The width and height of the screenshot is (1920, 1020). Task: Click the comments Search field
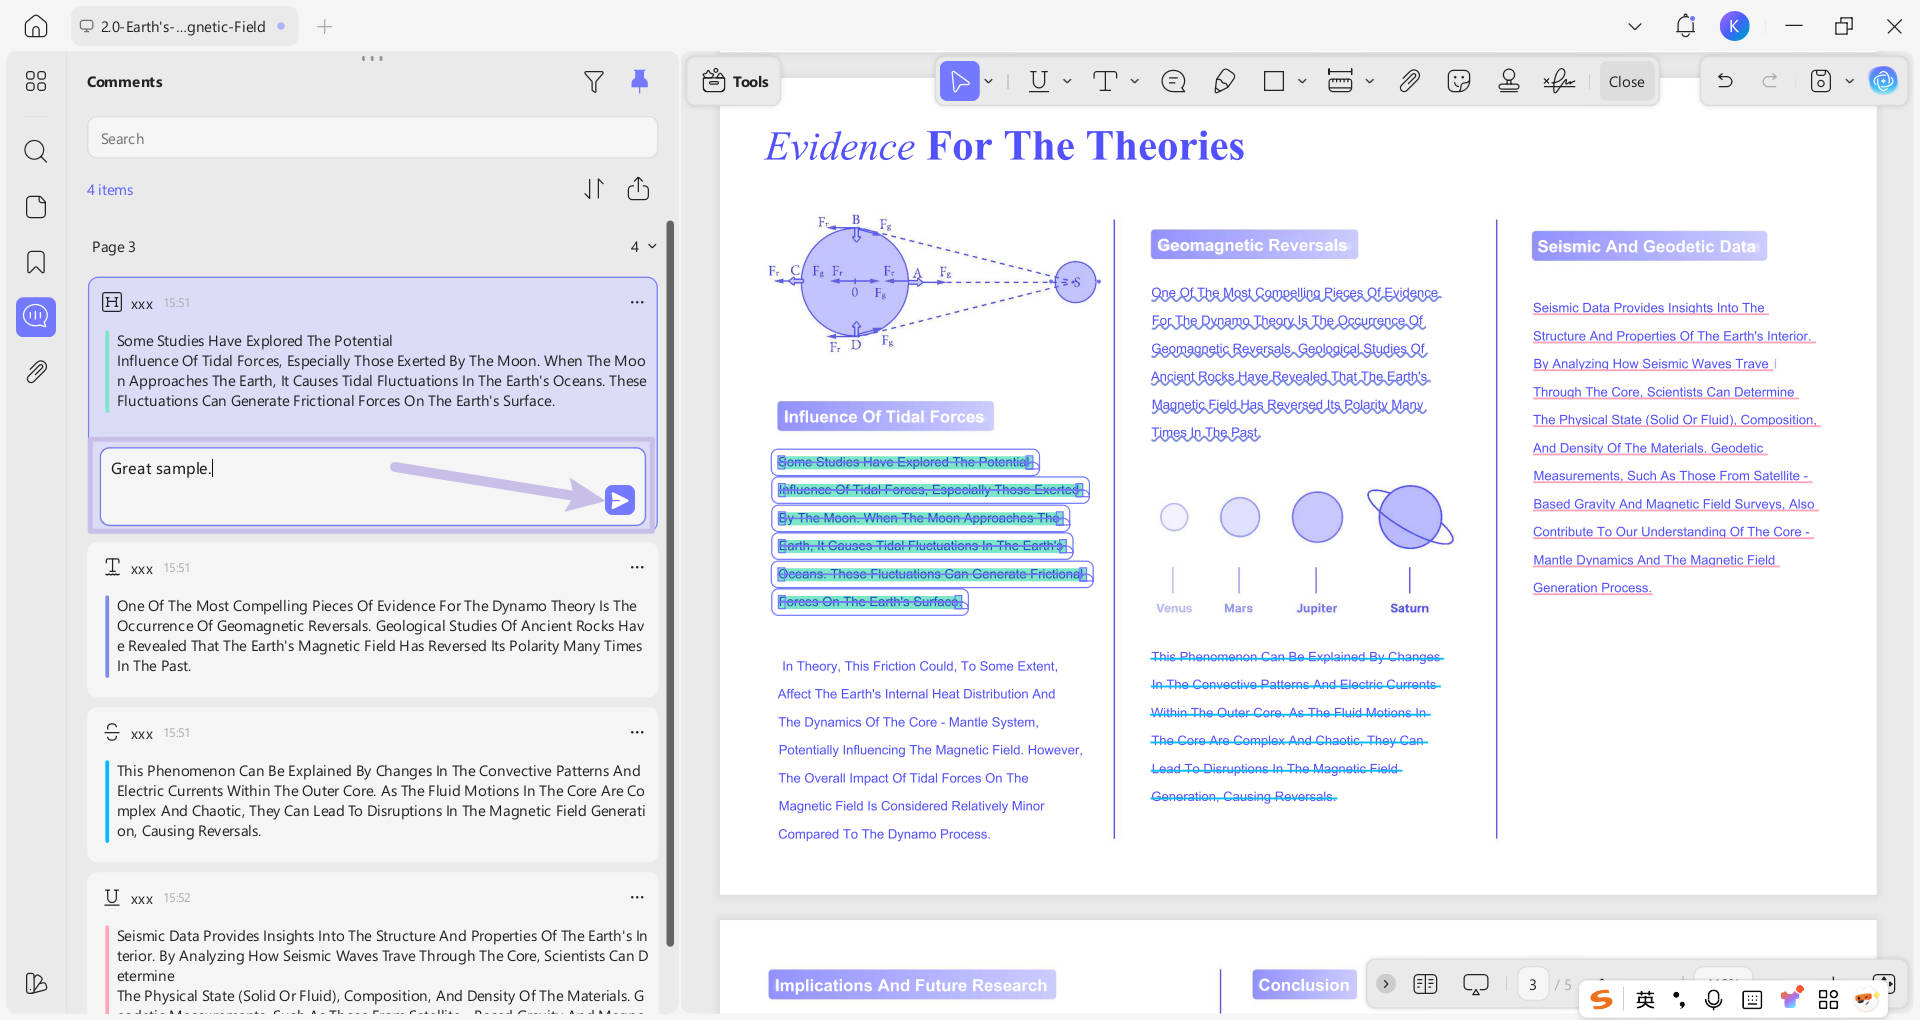(x=372, y=138)
